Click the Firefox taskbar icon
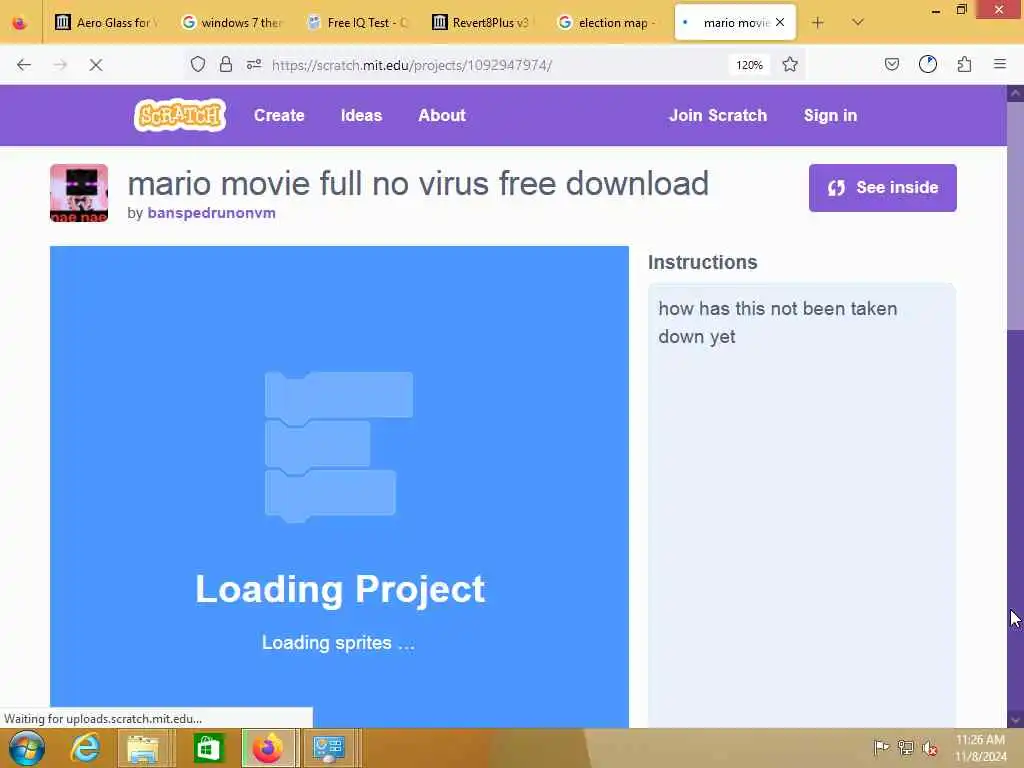Screen dimensions: 1024x768 (x=268, y=748)
